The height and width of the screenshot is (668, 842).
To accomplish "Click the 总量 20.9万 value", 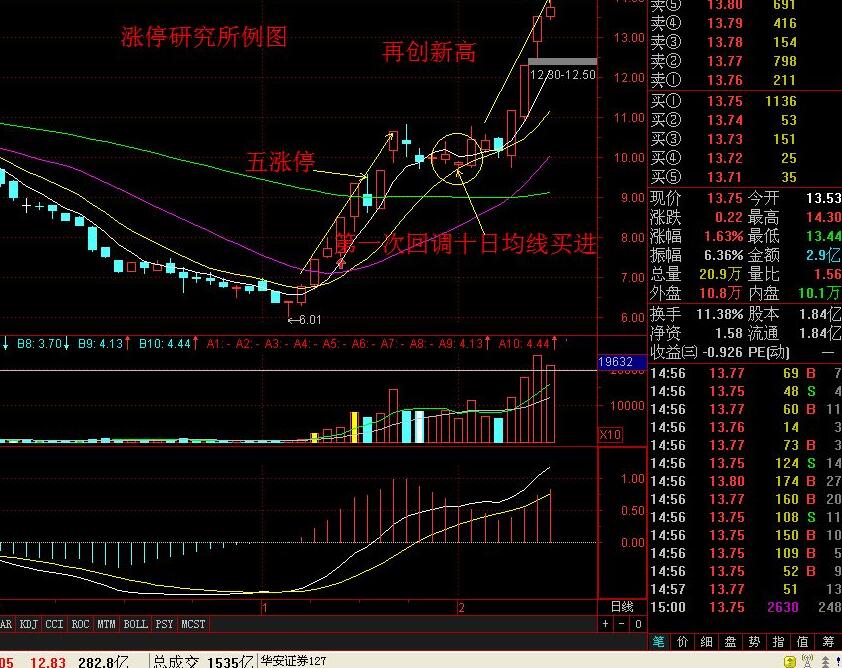I will 720,274.
